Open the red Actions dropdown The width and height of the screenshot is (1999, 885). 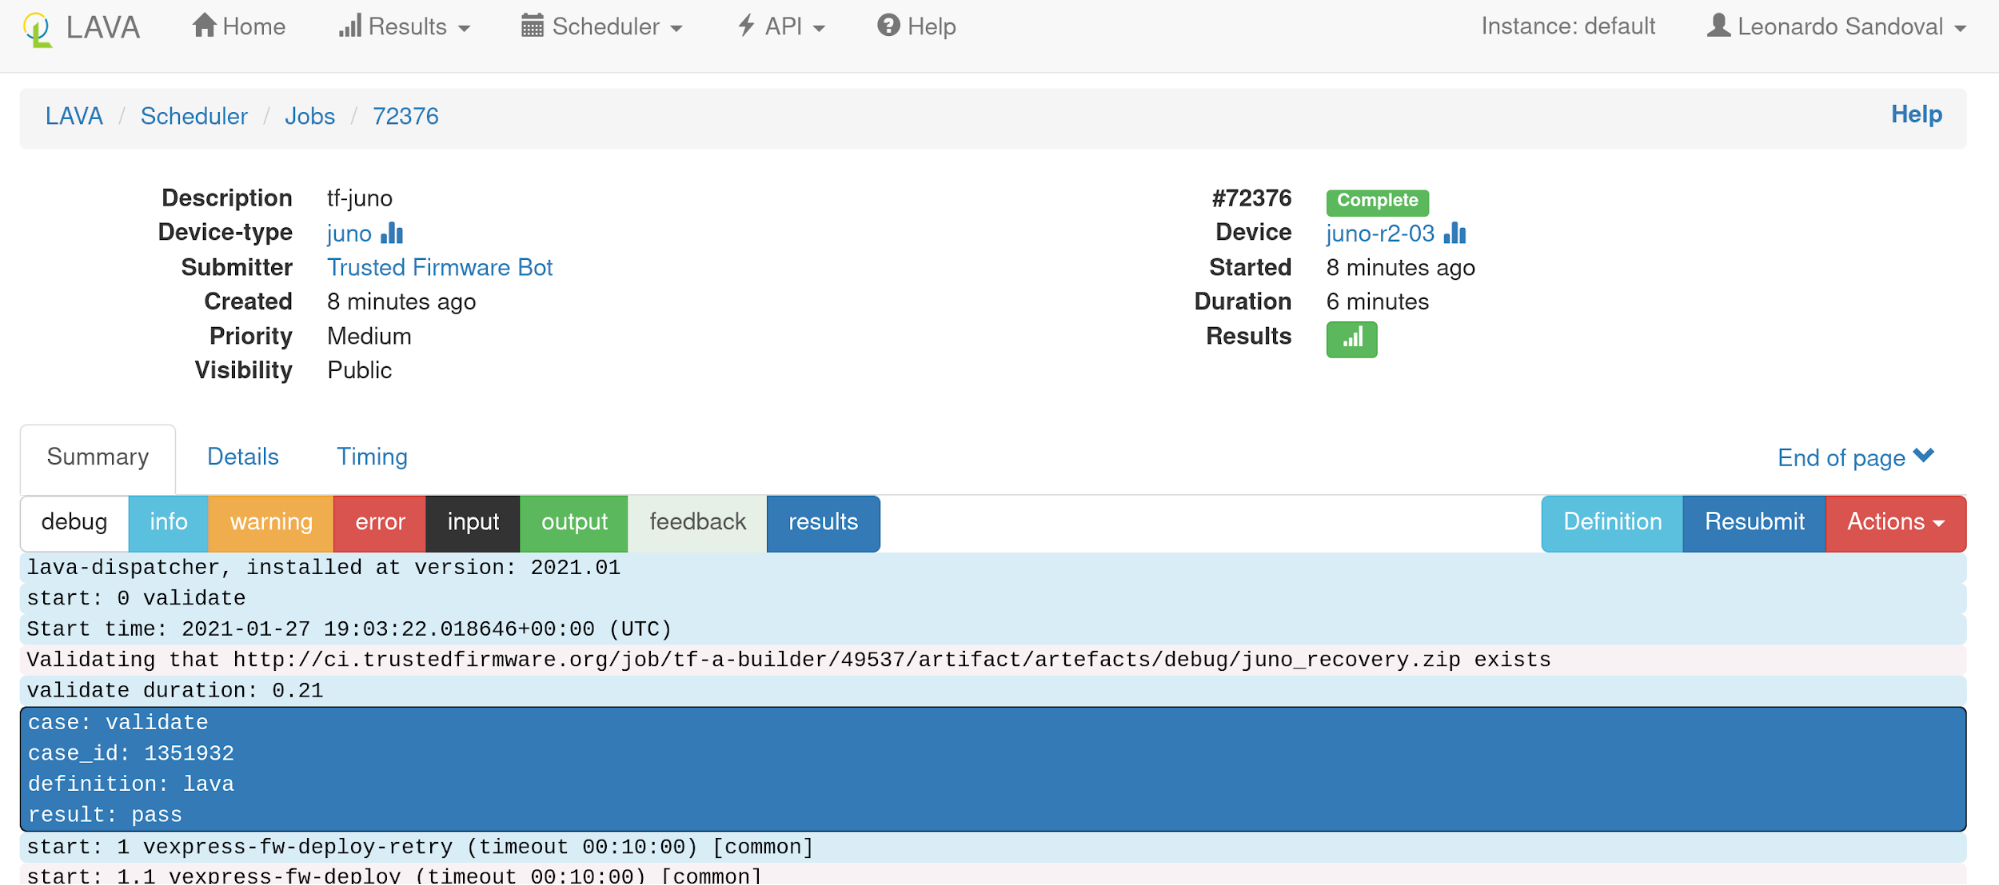tap(1895, 522)
